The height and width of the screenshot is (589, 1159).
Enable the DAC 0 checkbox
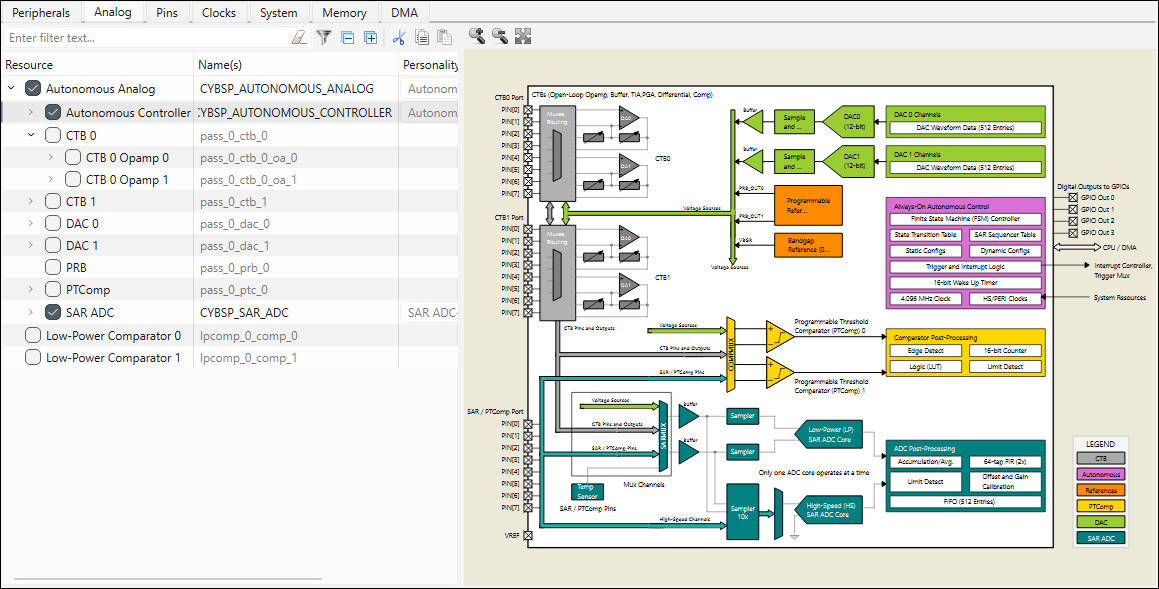click(x=53, y=224)
